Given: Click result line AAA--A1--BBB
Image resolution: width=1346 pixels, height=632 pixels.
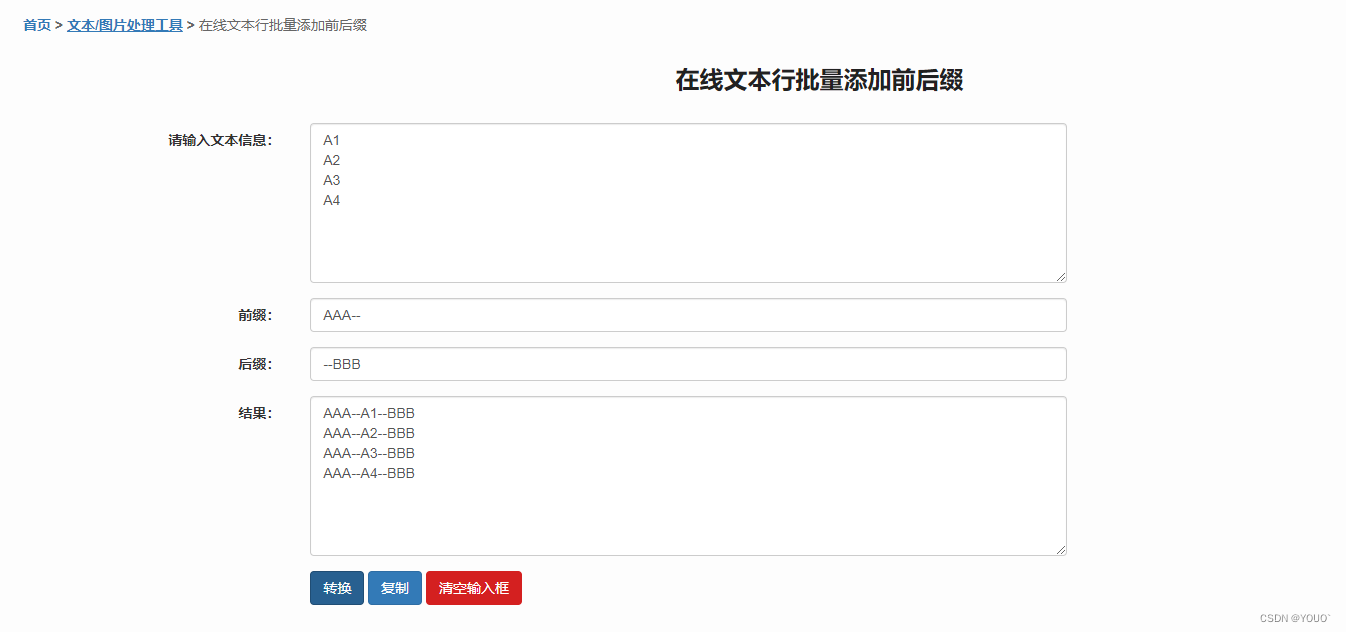Looking at the screenshot, I should click(x=369, y=413).
